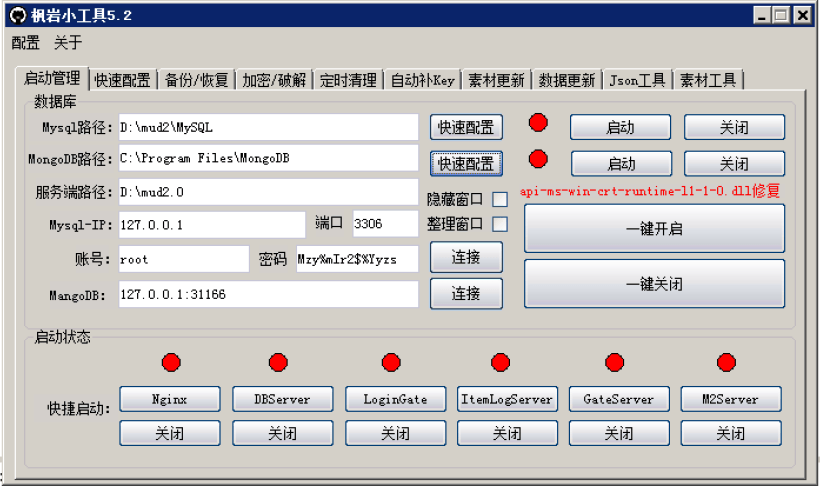820x486 pixels.
Task: Click 关闭 button under GateServer
Action: point(619,433)
